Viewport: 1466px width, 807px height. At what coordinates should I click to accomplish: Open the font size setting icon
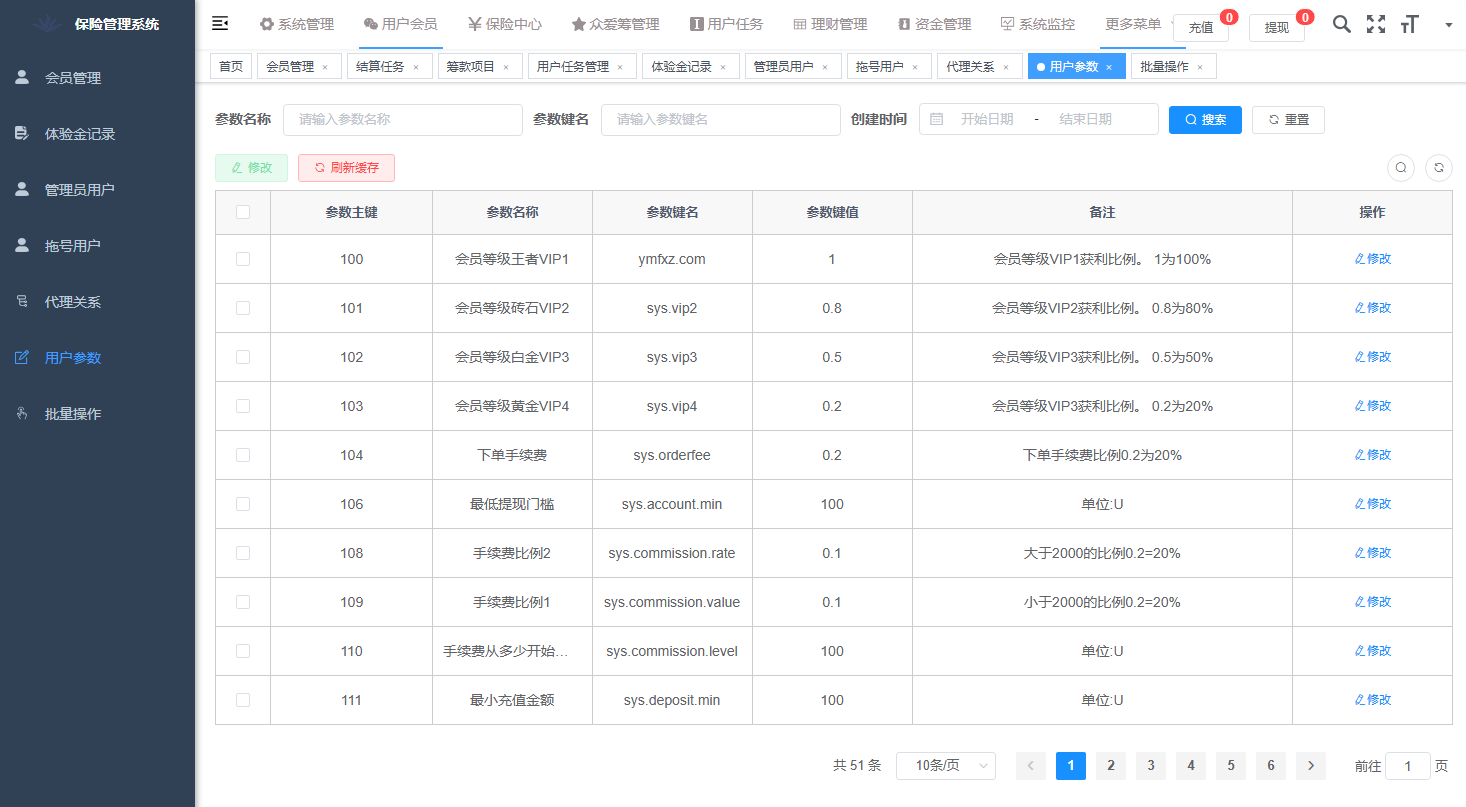[1410, 24]
